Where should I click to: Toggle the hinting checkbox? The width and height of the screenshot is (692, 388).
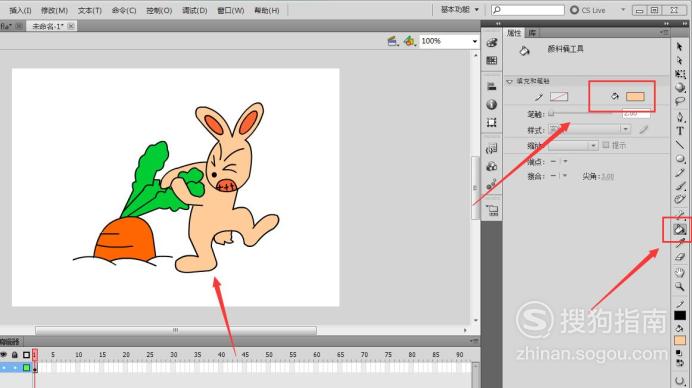tap(606, 145)
